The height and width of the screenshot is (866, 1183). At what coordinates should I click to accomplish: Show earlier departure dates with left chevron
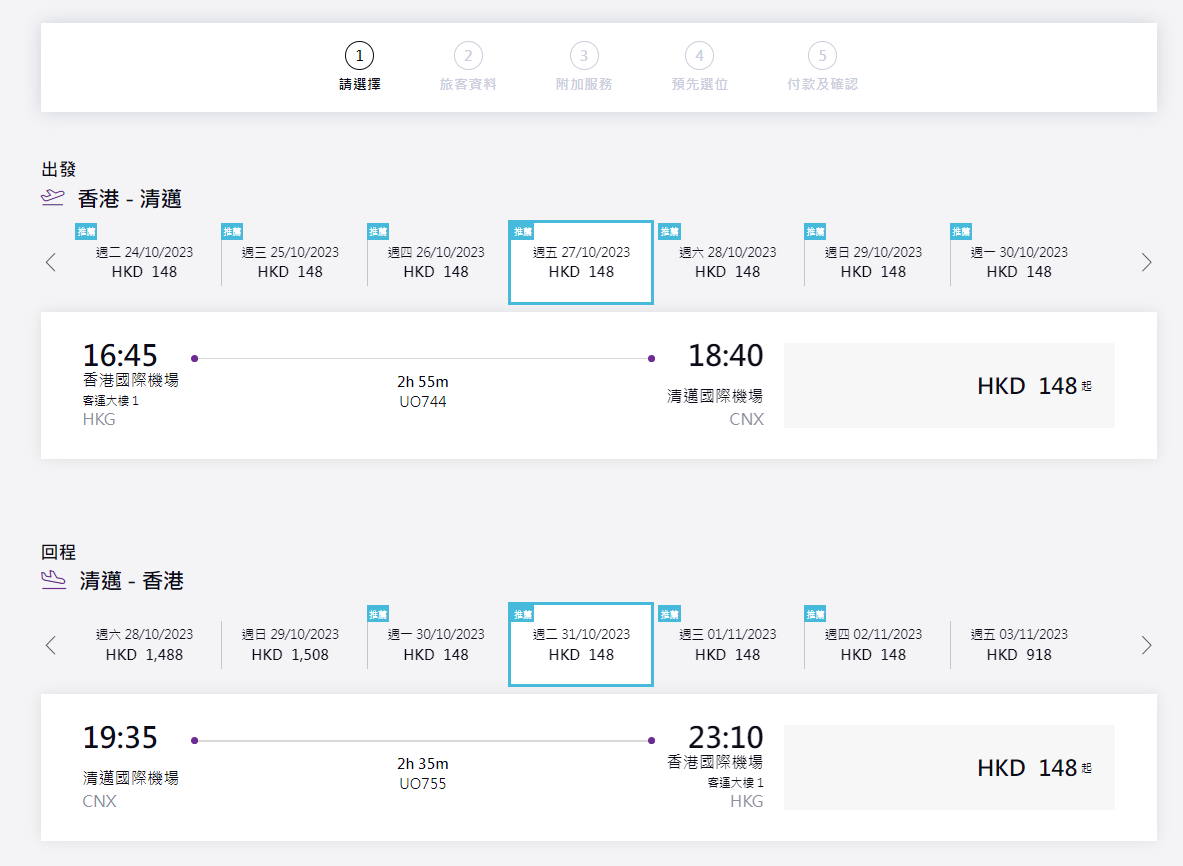51,262
